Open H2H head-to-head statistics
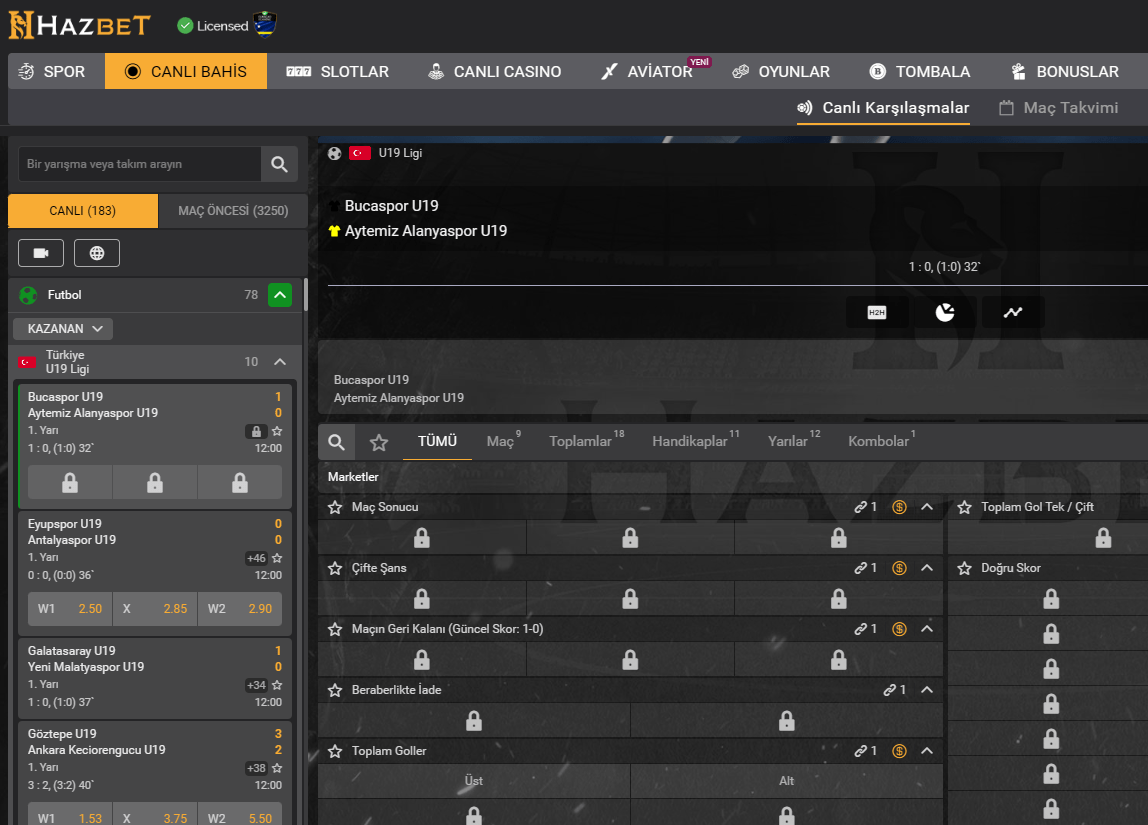The height and width of the screenshot is (825, 1148). (877, 312)
